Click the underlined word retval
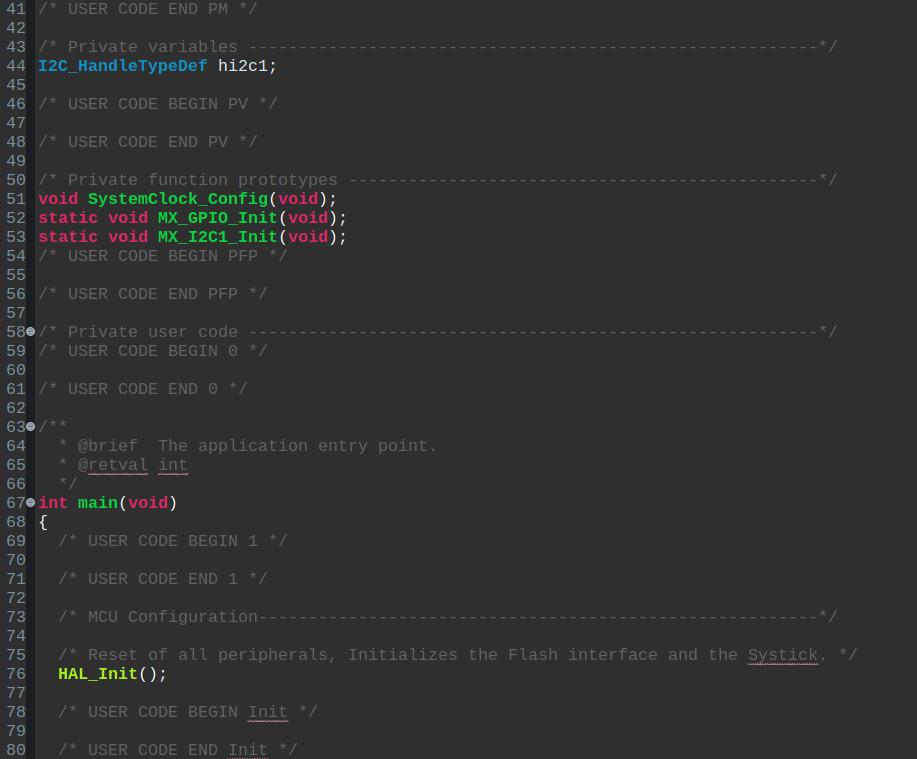Viewport: 917px width, 759px height. point(117,465)
